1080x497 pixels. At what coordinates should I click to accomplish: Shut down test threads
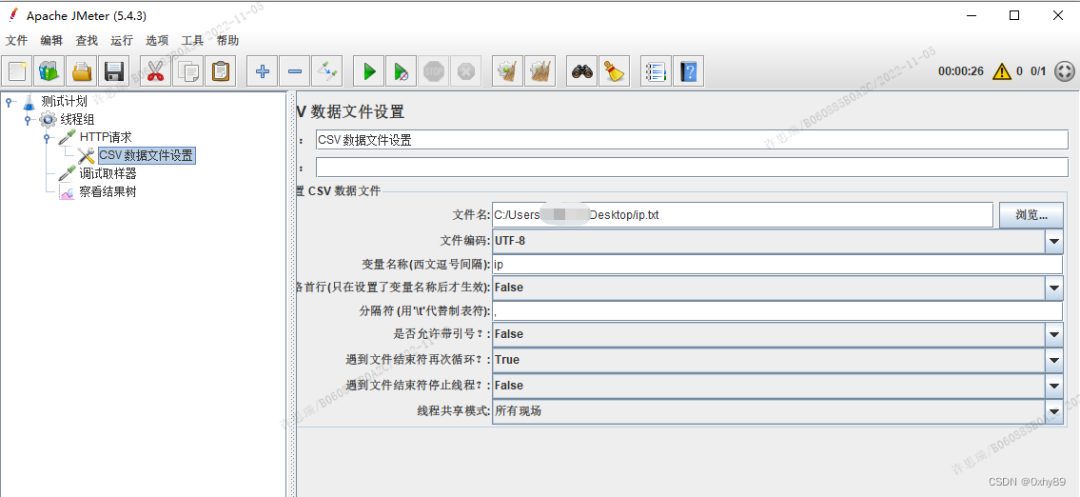point(466,71)
